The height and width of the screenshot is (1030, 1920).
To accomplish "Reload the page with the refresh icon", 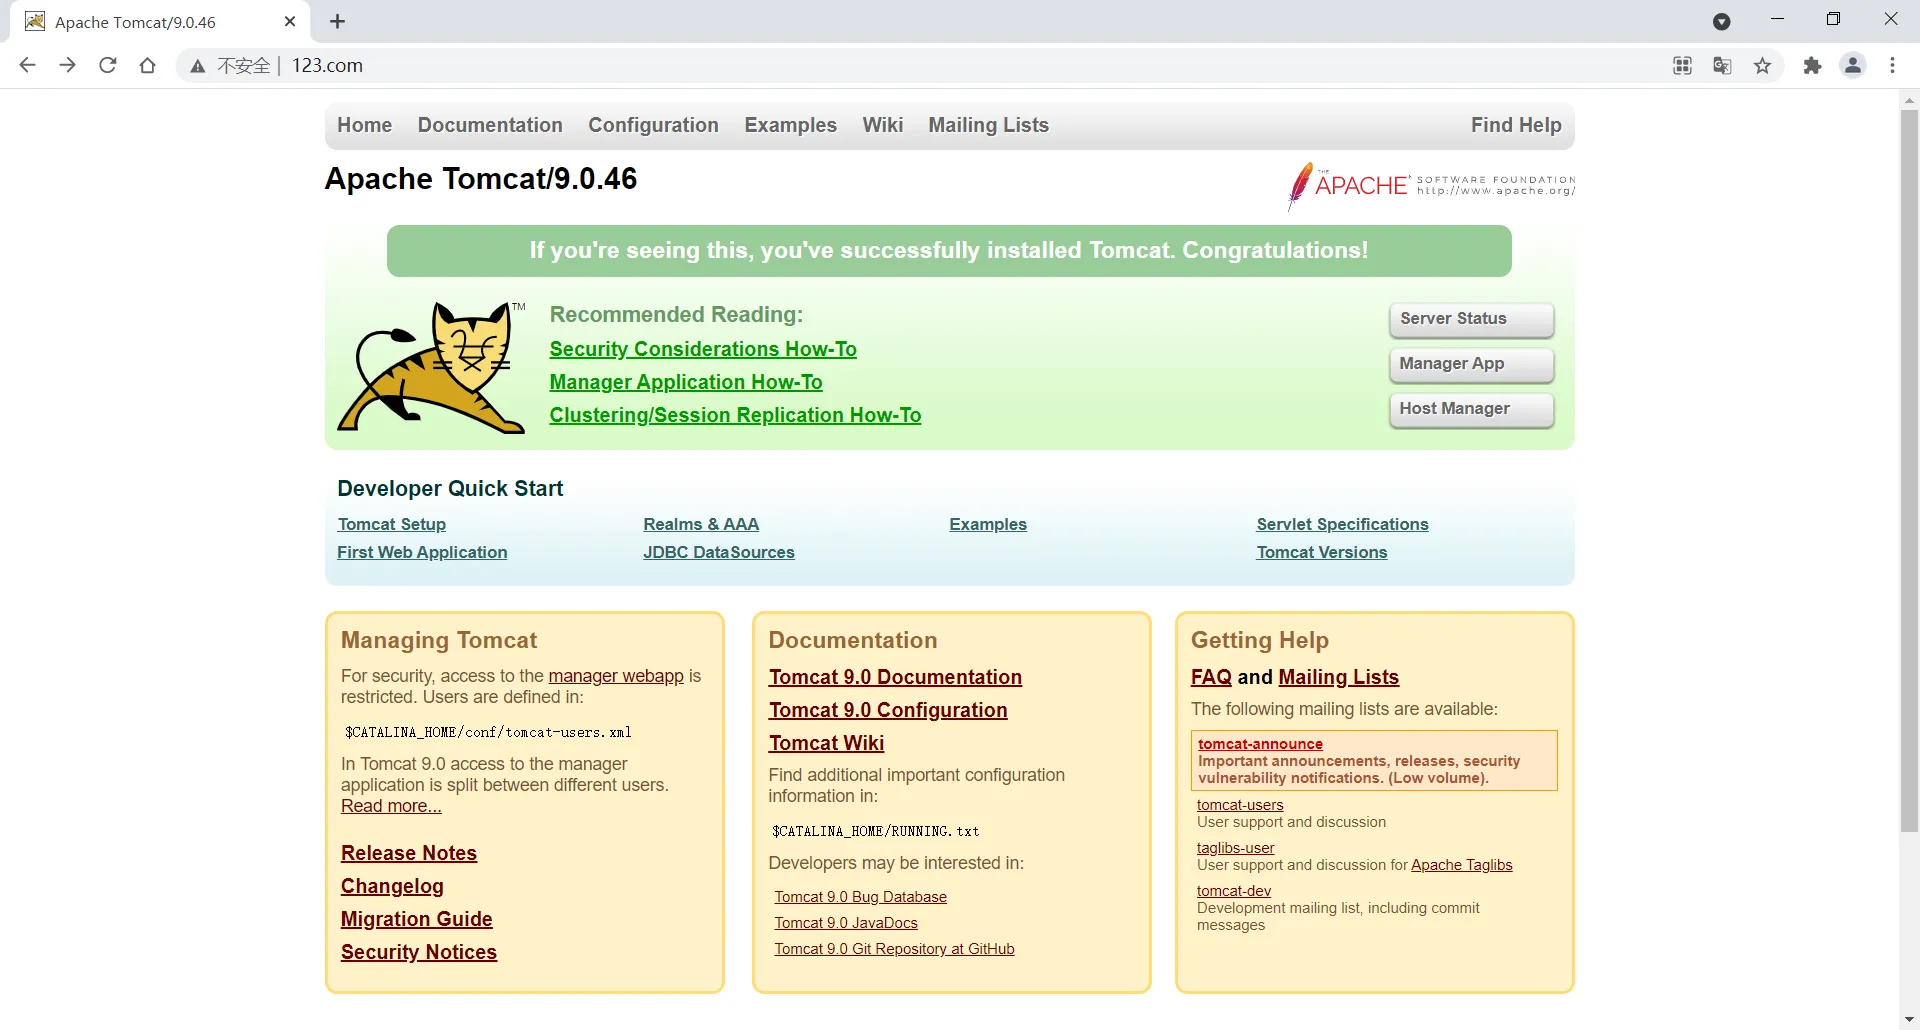I will tap(107, 66).
